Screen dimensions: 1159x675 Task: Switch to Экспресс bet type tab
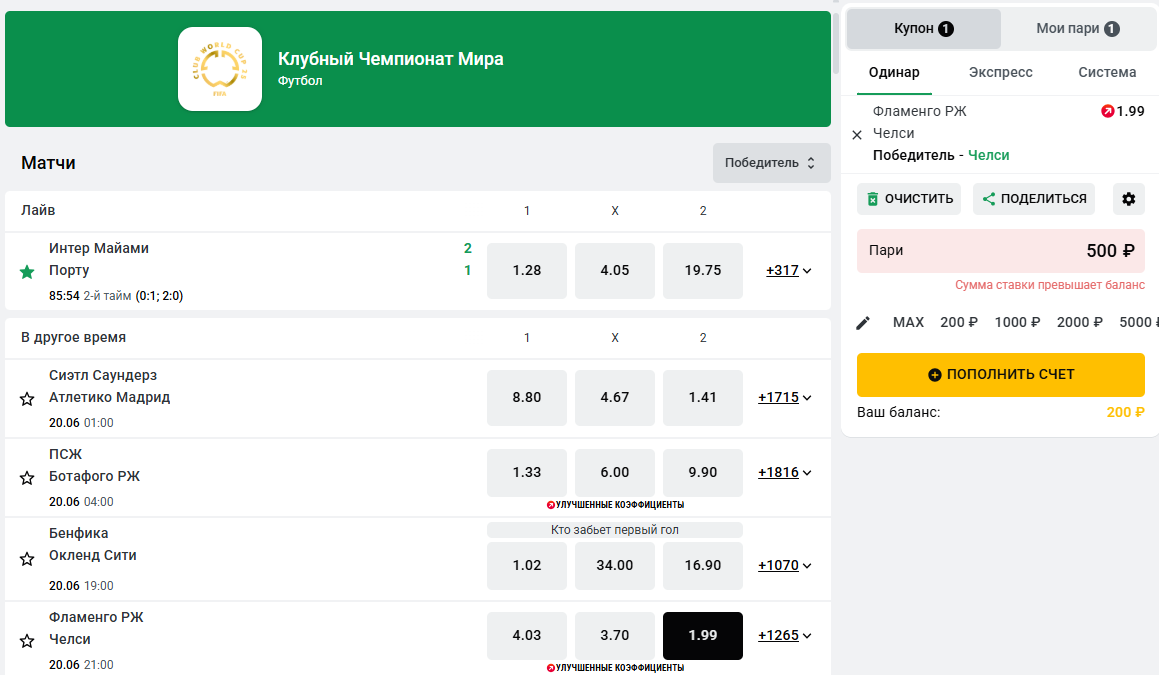[x=1001, y=72]
